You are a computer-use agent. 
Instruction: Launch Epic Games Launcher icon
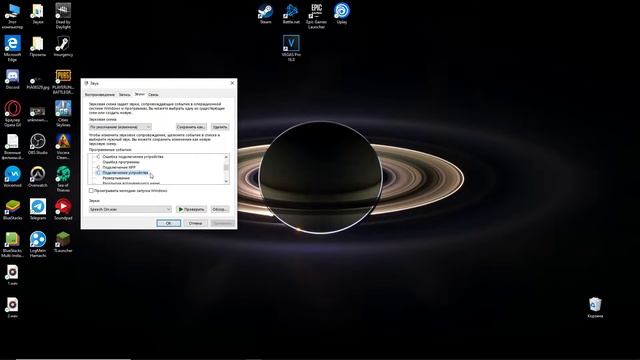(x=316, y=16)
